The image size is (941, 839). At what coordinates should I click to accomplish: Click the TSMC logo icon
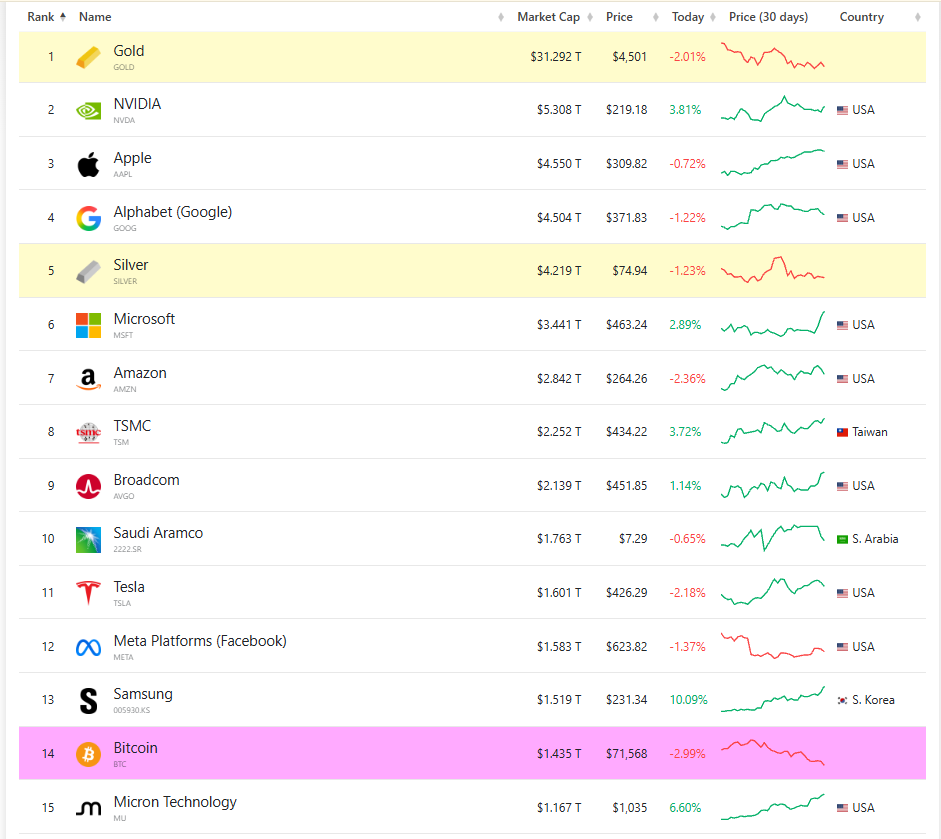click(88, 433)
